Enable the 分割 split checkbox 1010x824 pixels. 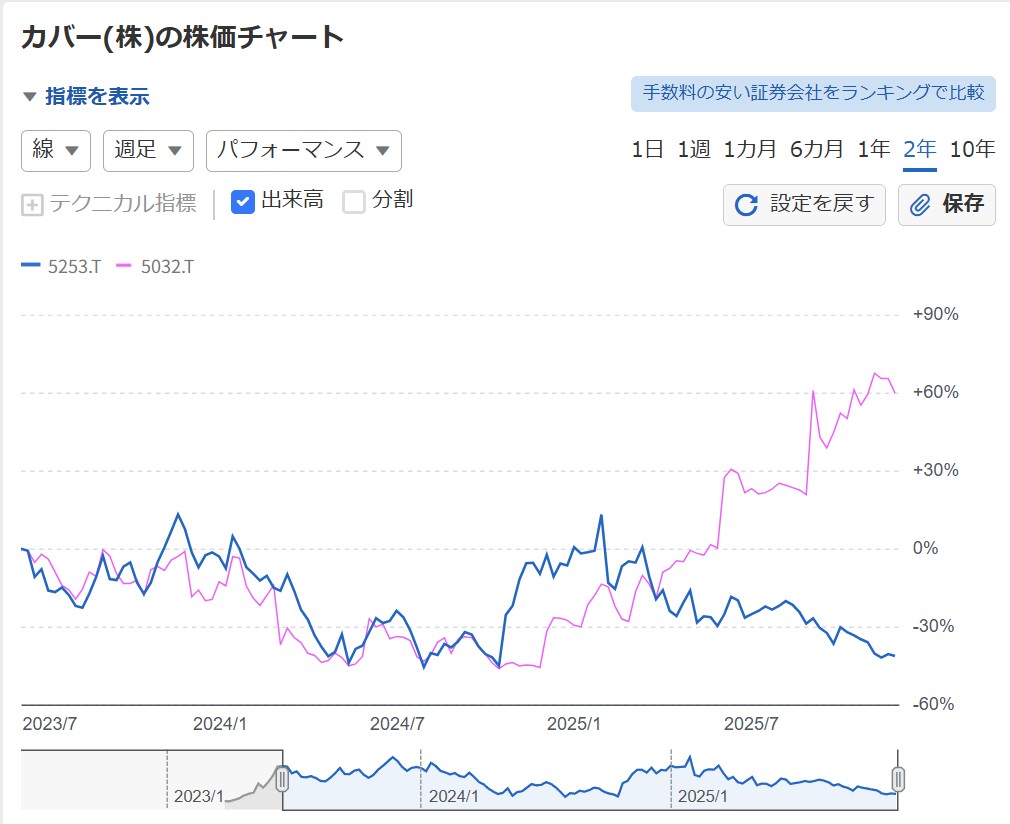coord(354,202)
